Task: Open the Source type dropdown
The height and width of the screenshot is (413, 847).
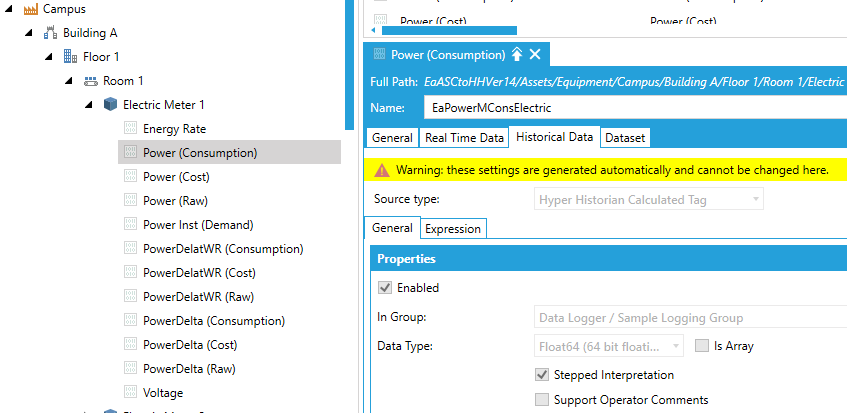Action: 648,200
